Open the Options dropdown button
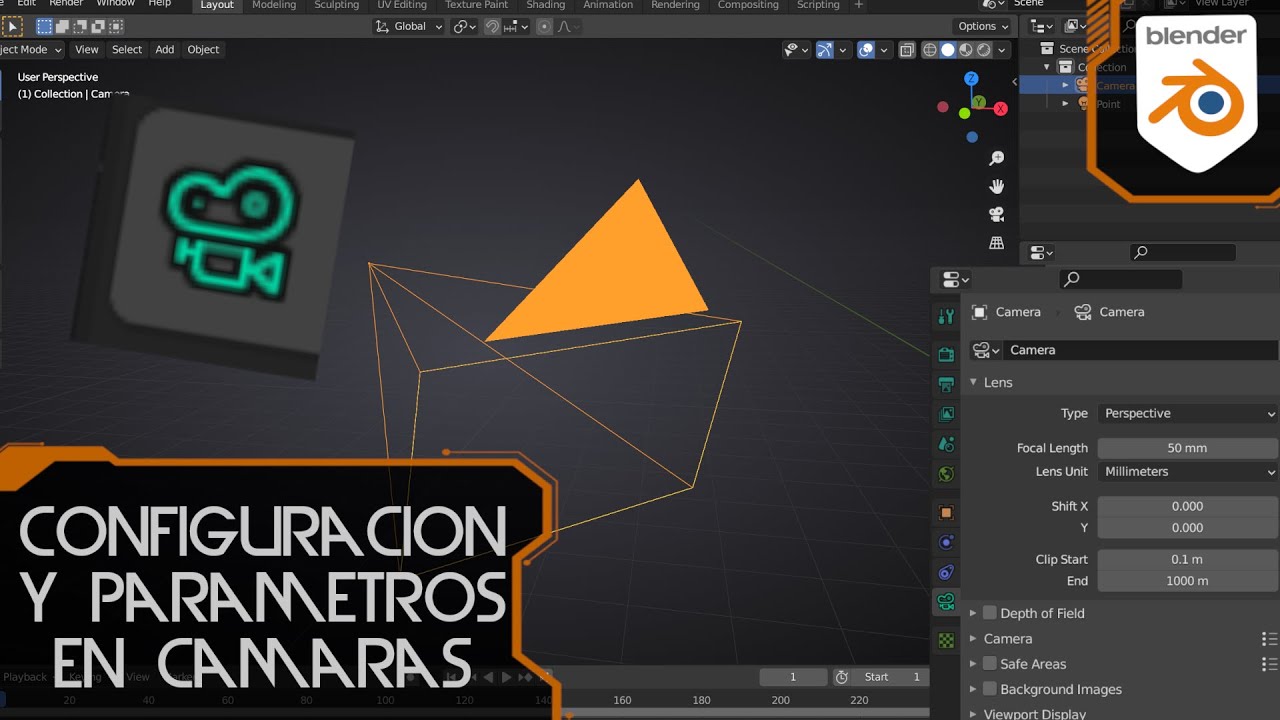This screenshot has width=1280, height=720. pyautogui.click(x=983, y=27)
